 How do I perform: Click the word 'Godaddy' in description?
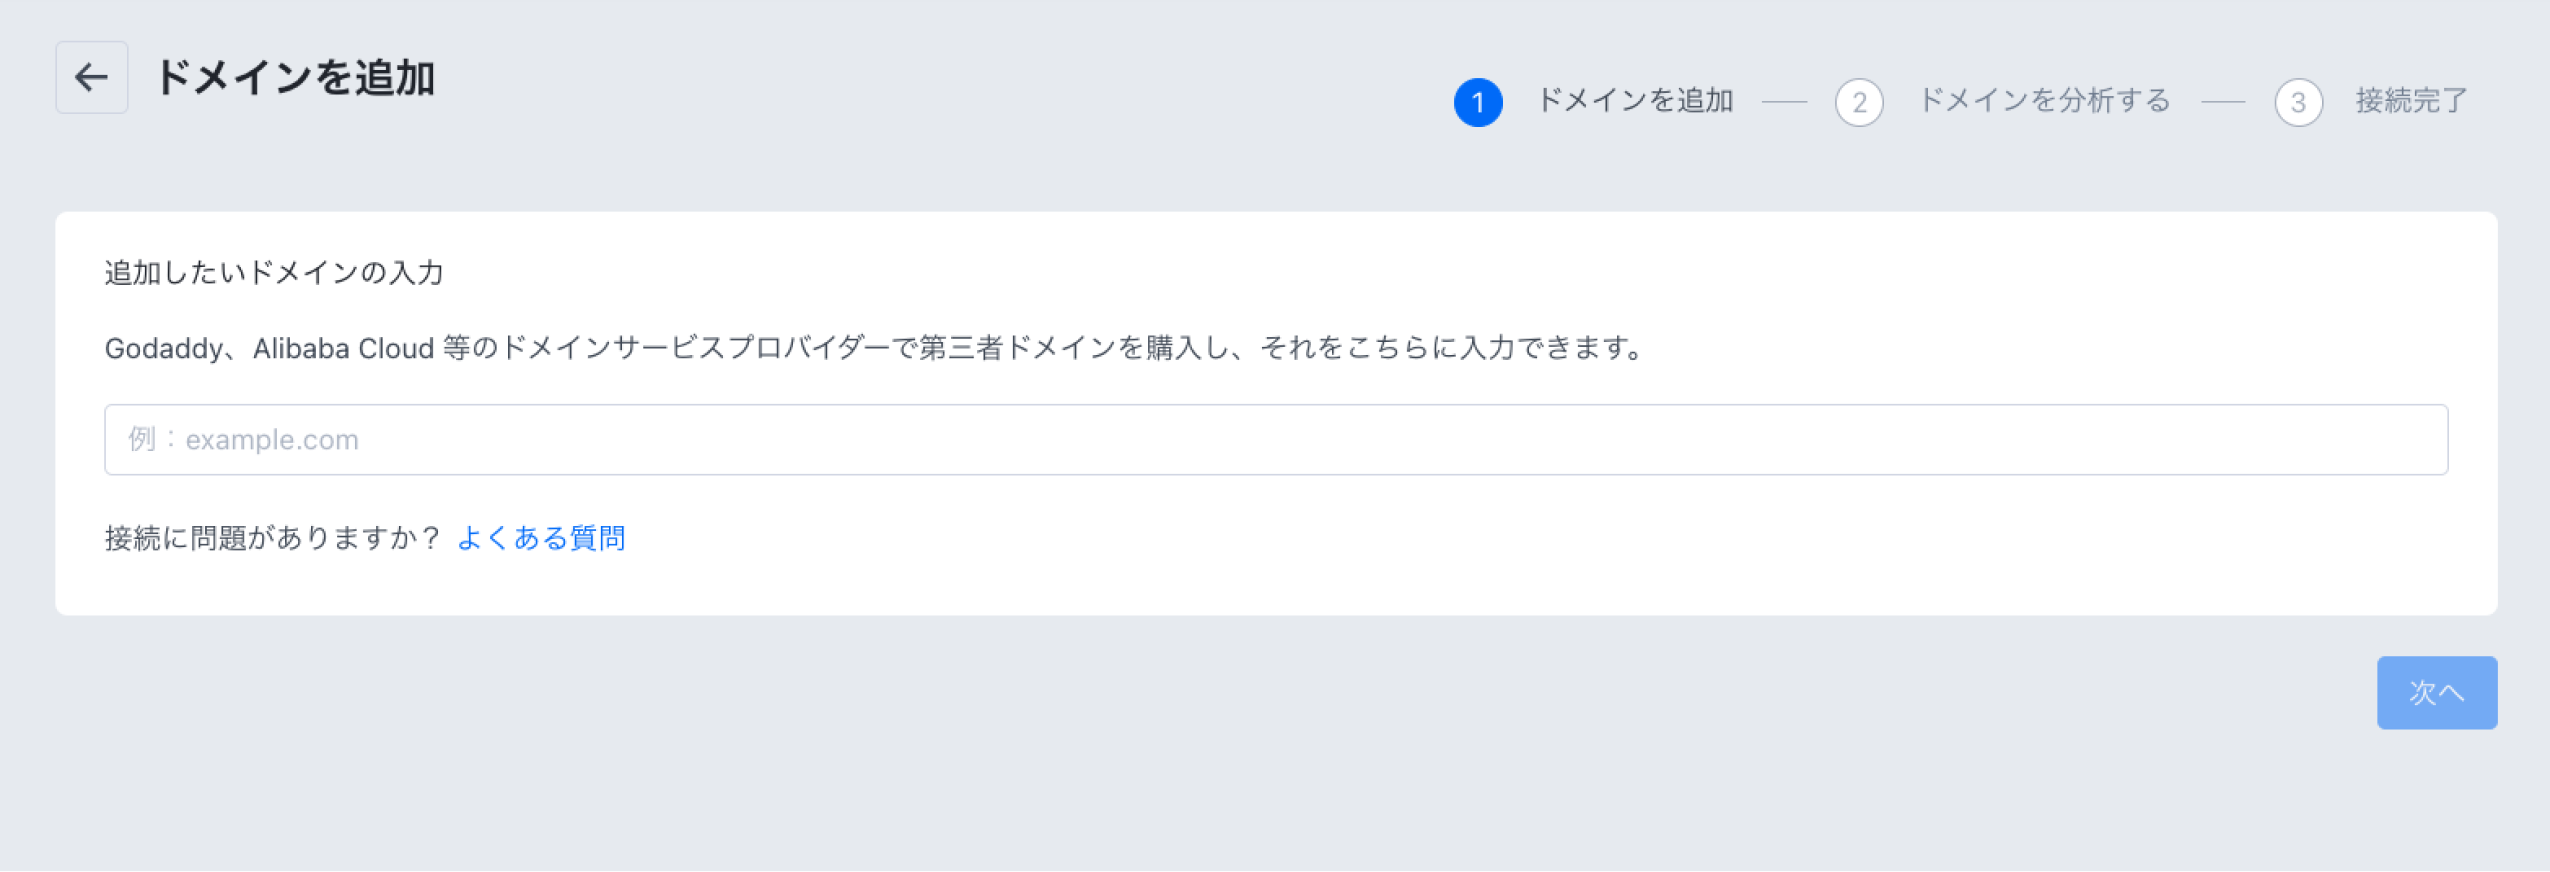(x=164, y=349)
